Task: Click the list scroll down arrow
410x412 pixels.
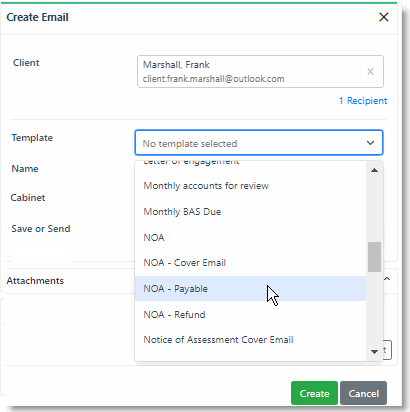Action: pos(374,352)
